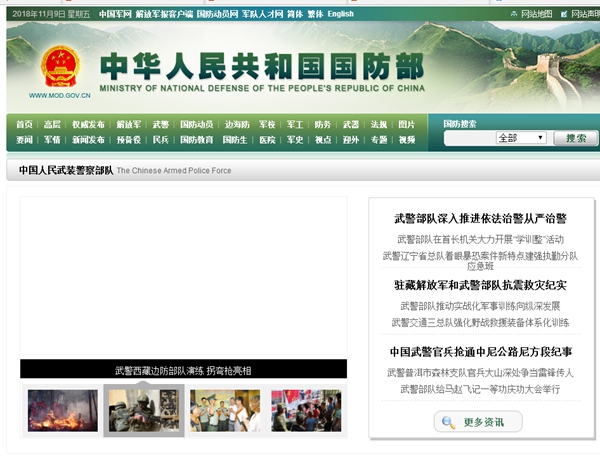600x457 pixels.
Task: Select the highlighted soldiers drill thumbnail
Action: coord(143,410)
